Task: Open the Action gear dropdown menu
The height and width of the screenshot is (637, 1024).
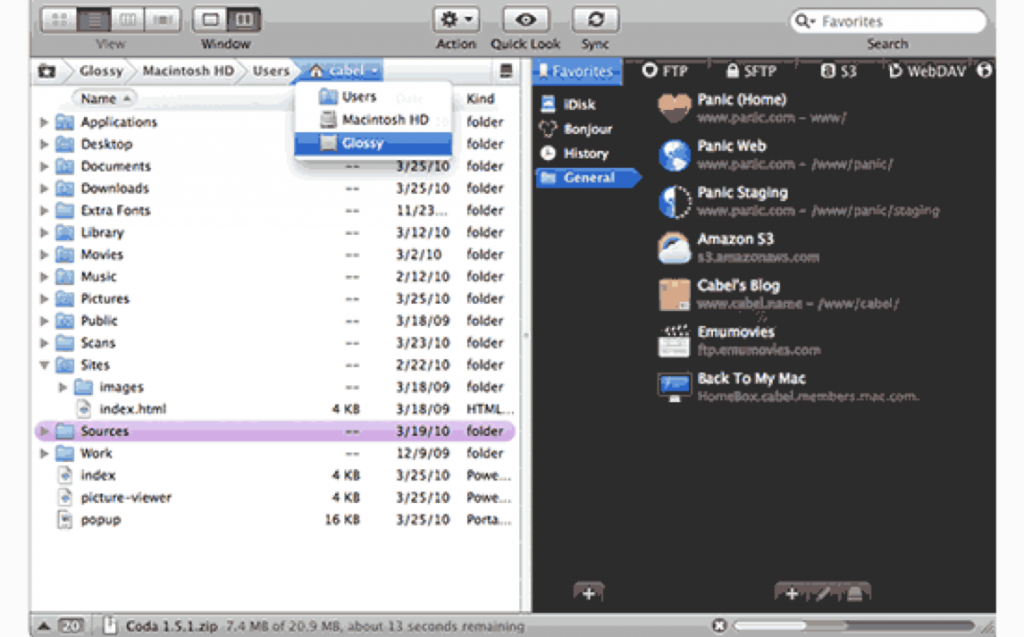Action: tap(456, 20)
